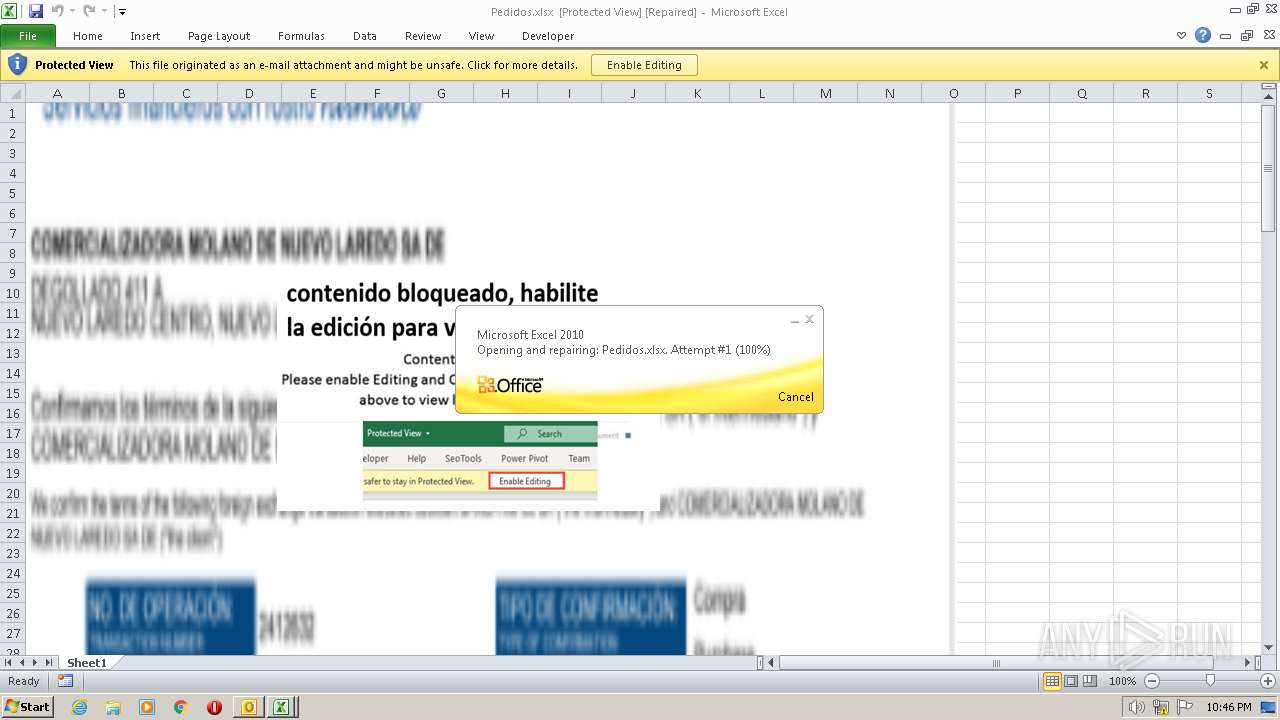The width and height of the screenshot is (1280, 720).
Task: Switch to Page Break Preview button
Action: click(x=1090, y=681)
